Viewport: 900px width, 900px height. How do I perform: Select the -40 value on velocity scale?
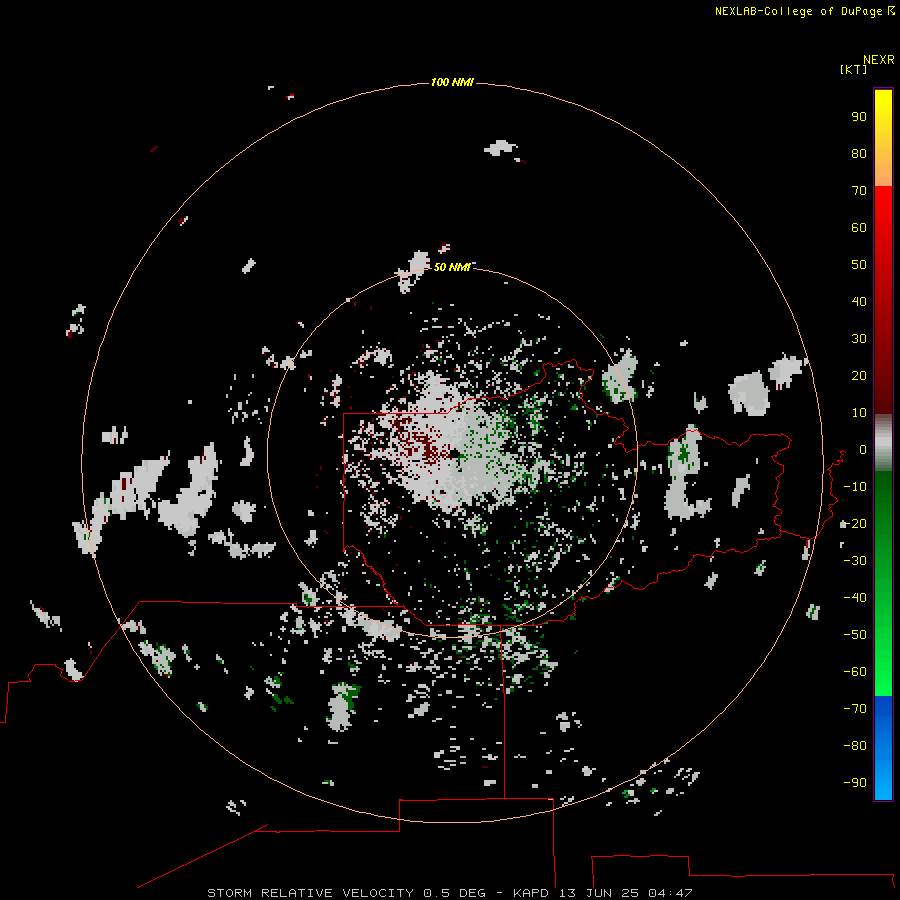(855, 598)
